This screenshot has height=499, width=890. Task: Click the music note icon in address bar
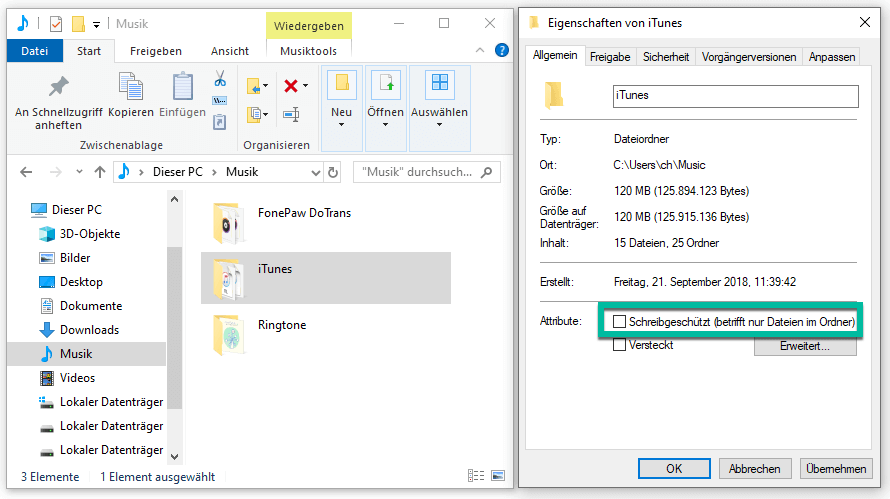click(124, 171)
